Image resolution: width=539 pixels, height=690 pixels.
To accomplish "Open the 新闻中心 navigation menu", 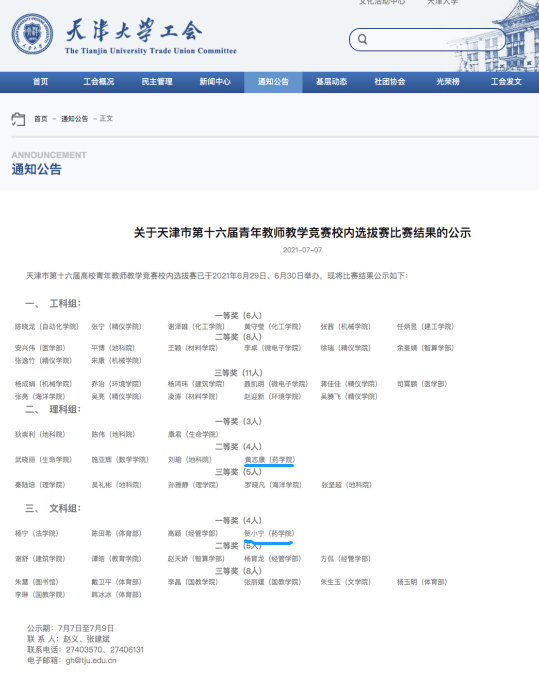I will coord(215,82).
